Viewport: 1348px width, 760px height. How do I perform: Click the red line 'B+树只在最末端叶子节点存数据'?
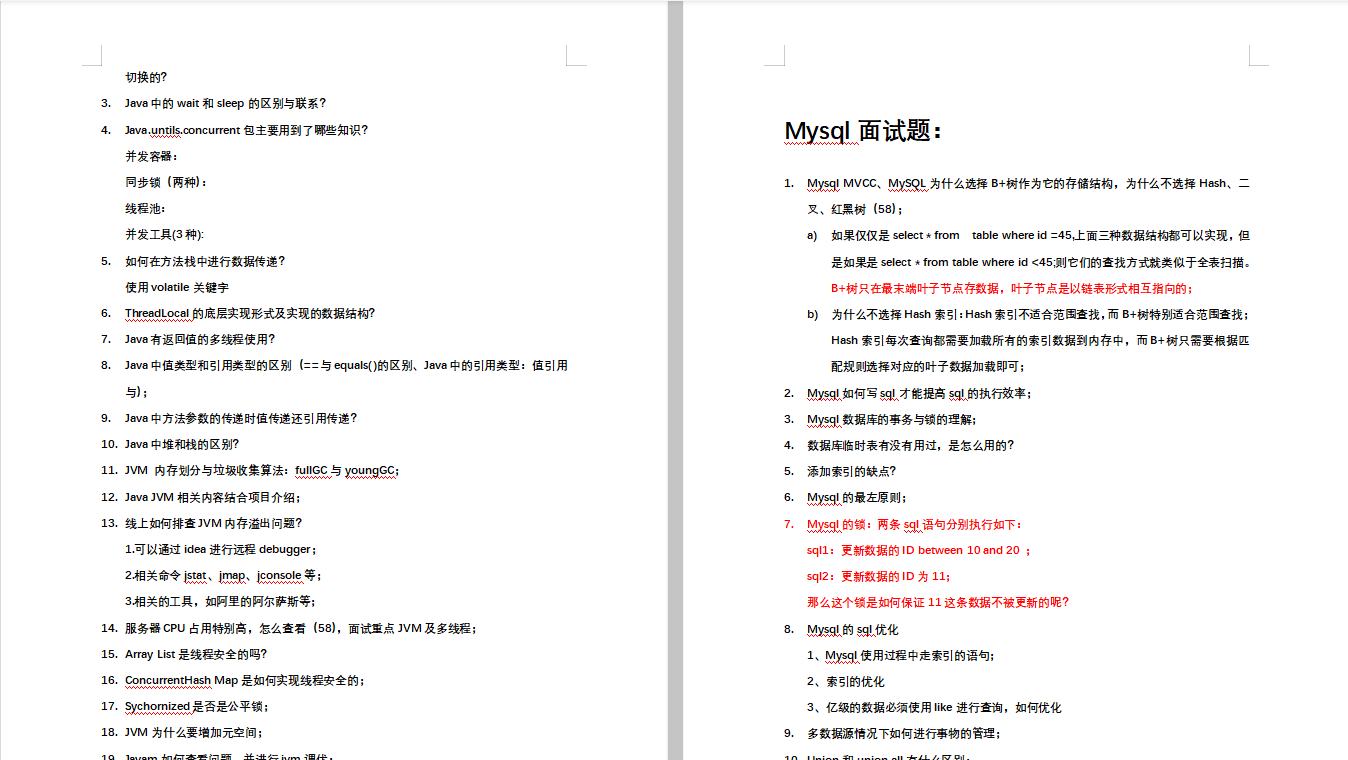[1011, 288]
